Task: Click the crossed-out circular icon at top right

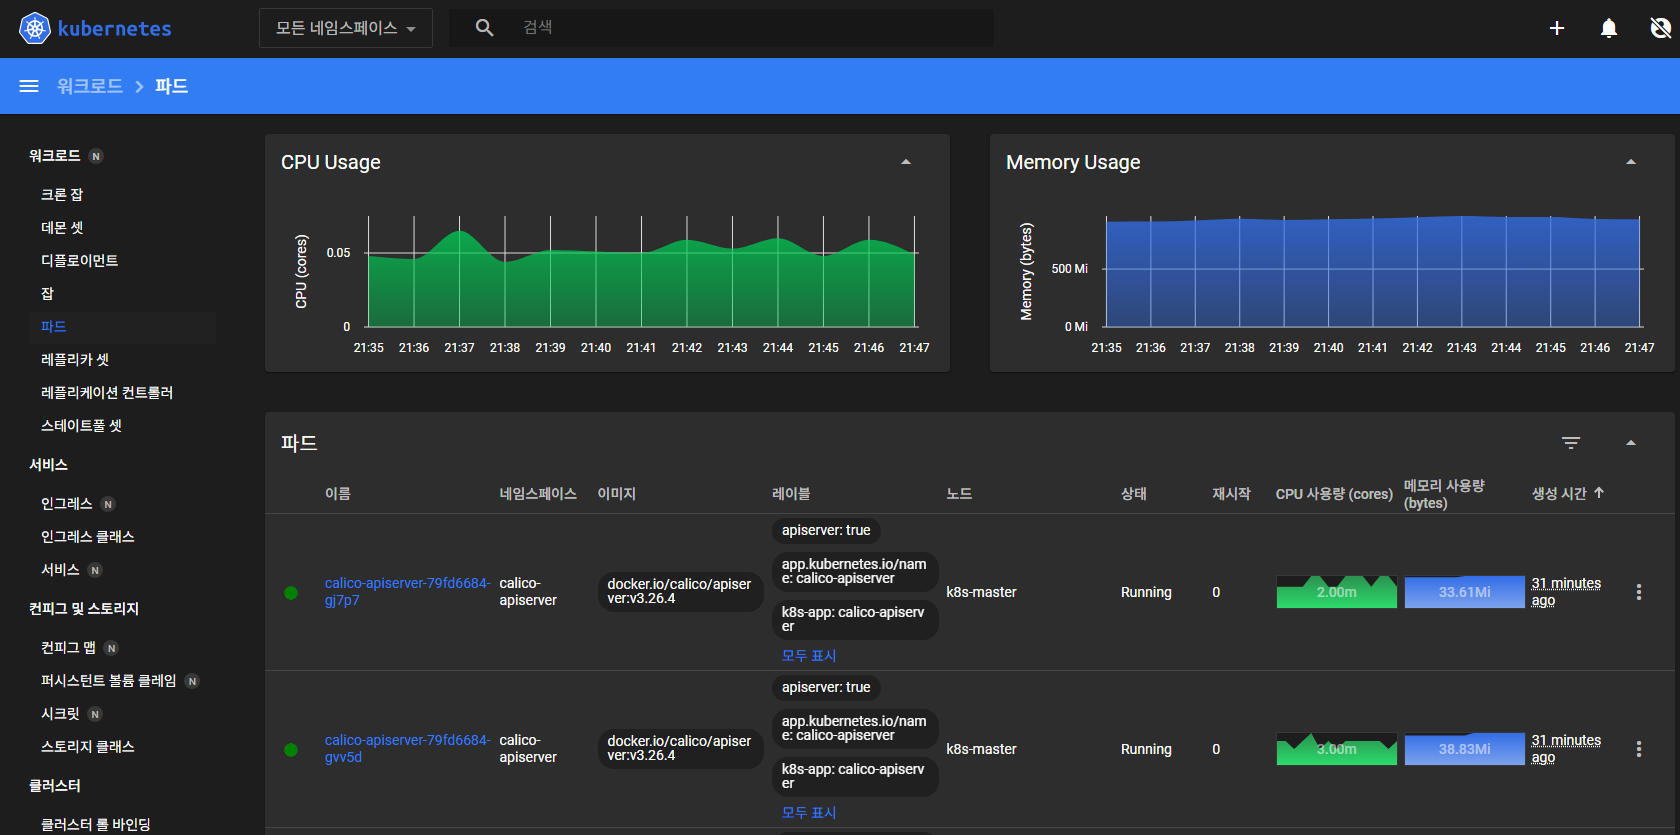Action: pos(1660,28)
